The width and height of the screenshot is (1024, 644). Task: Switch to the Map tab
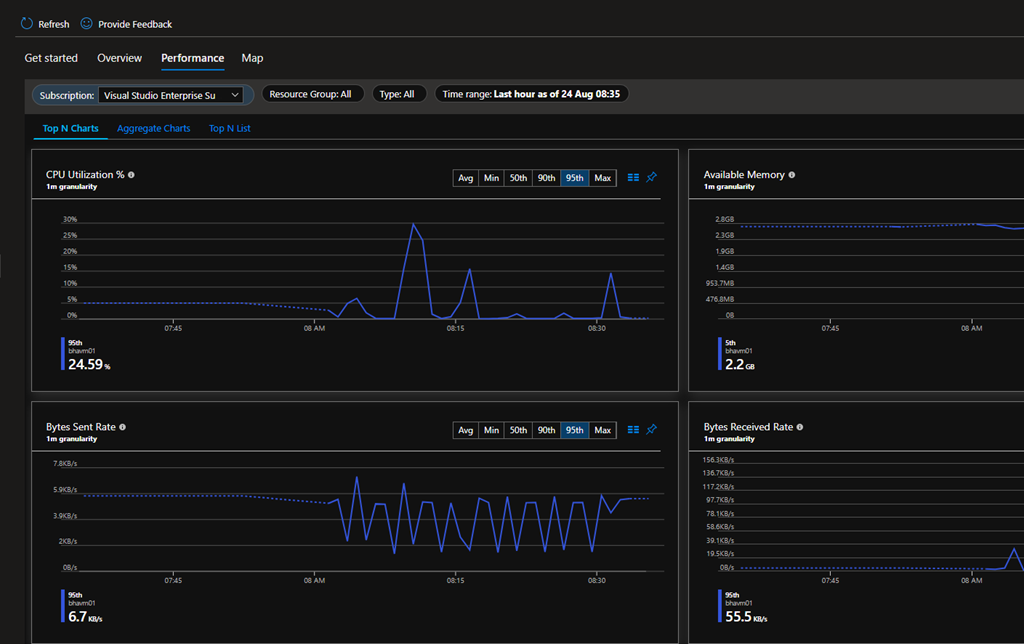pyautogui.click(x=252, y=58)
